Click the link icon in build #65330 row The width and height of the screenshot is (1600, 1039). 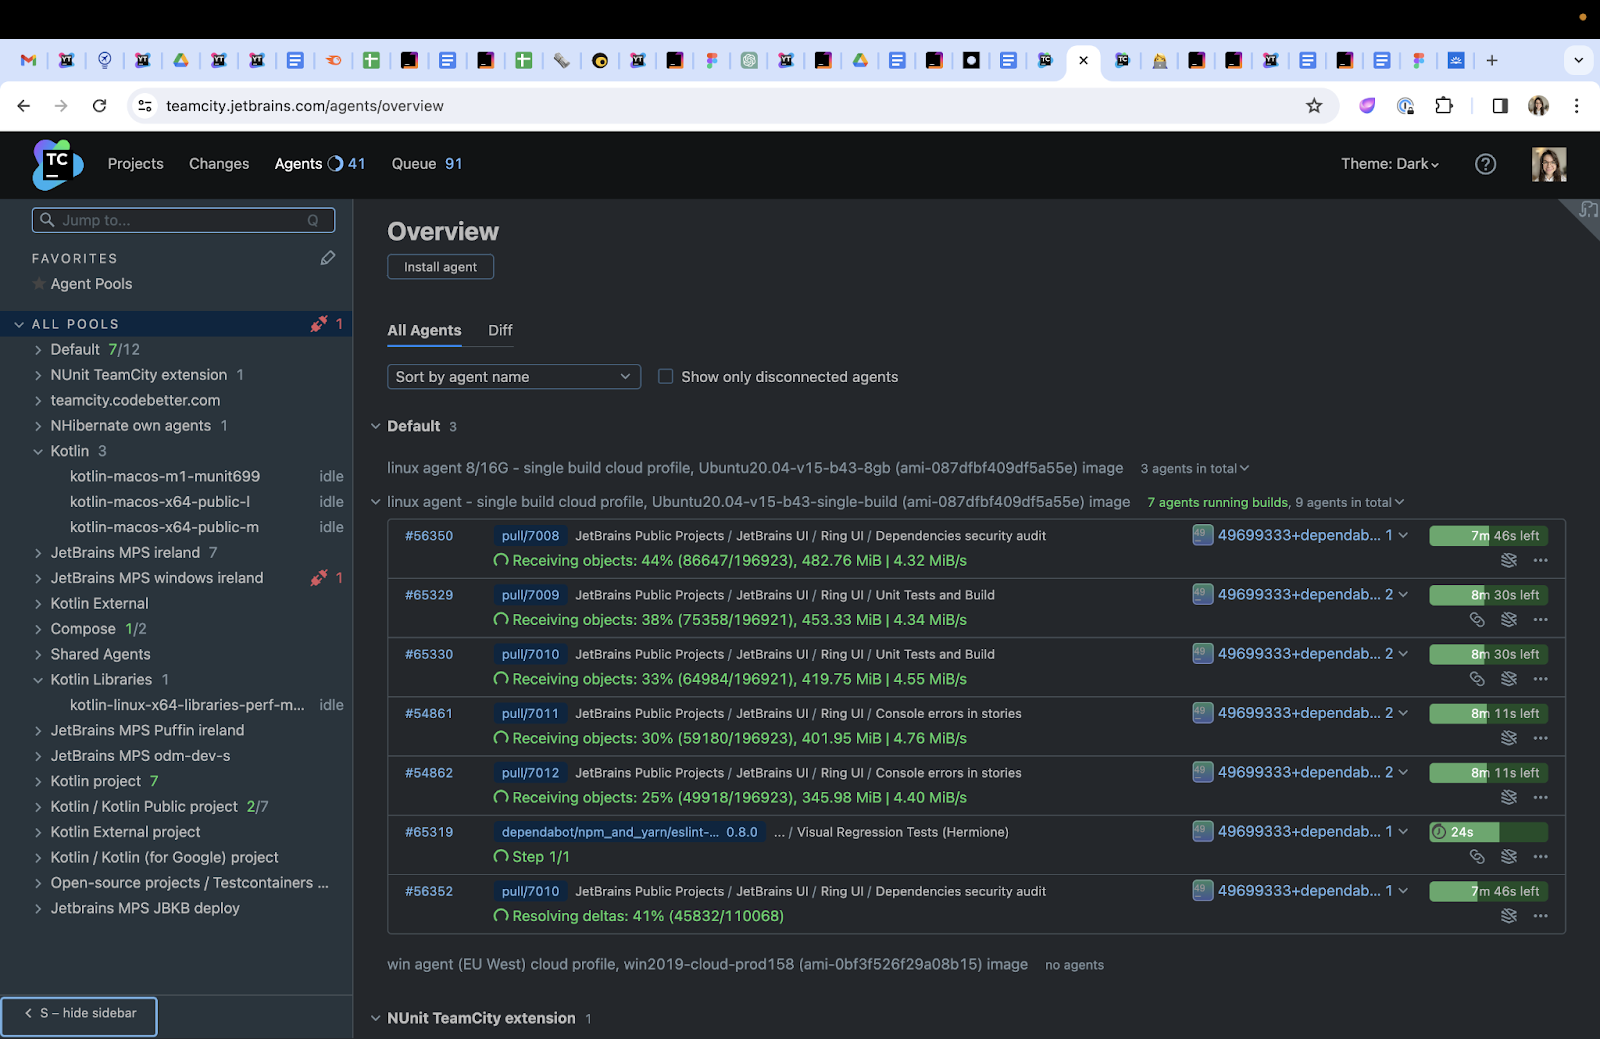1477,679
